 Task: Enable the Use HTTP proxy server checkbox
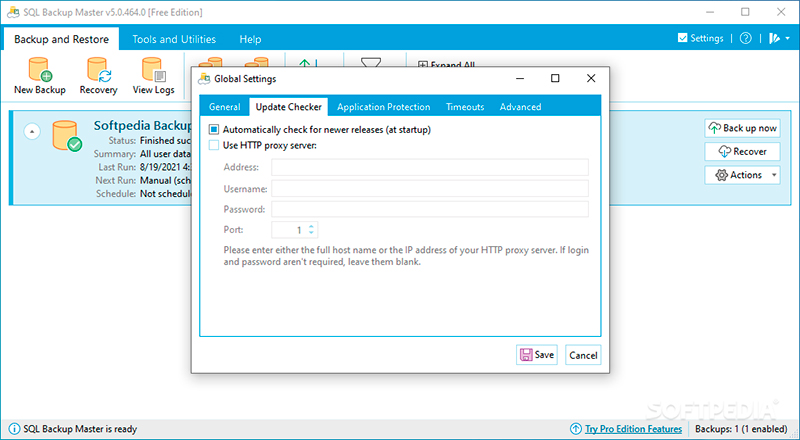coord(214,146)
